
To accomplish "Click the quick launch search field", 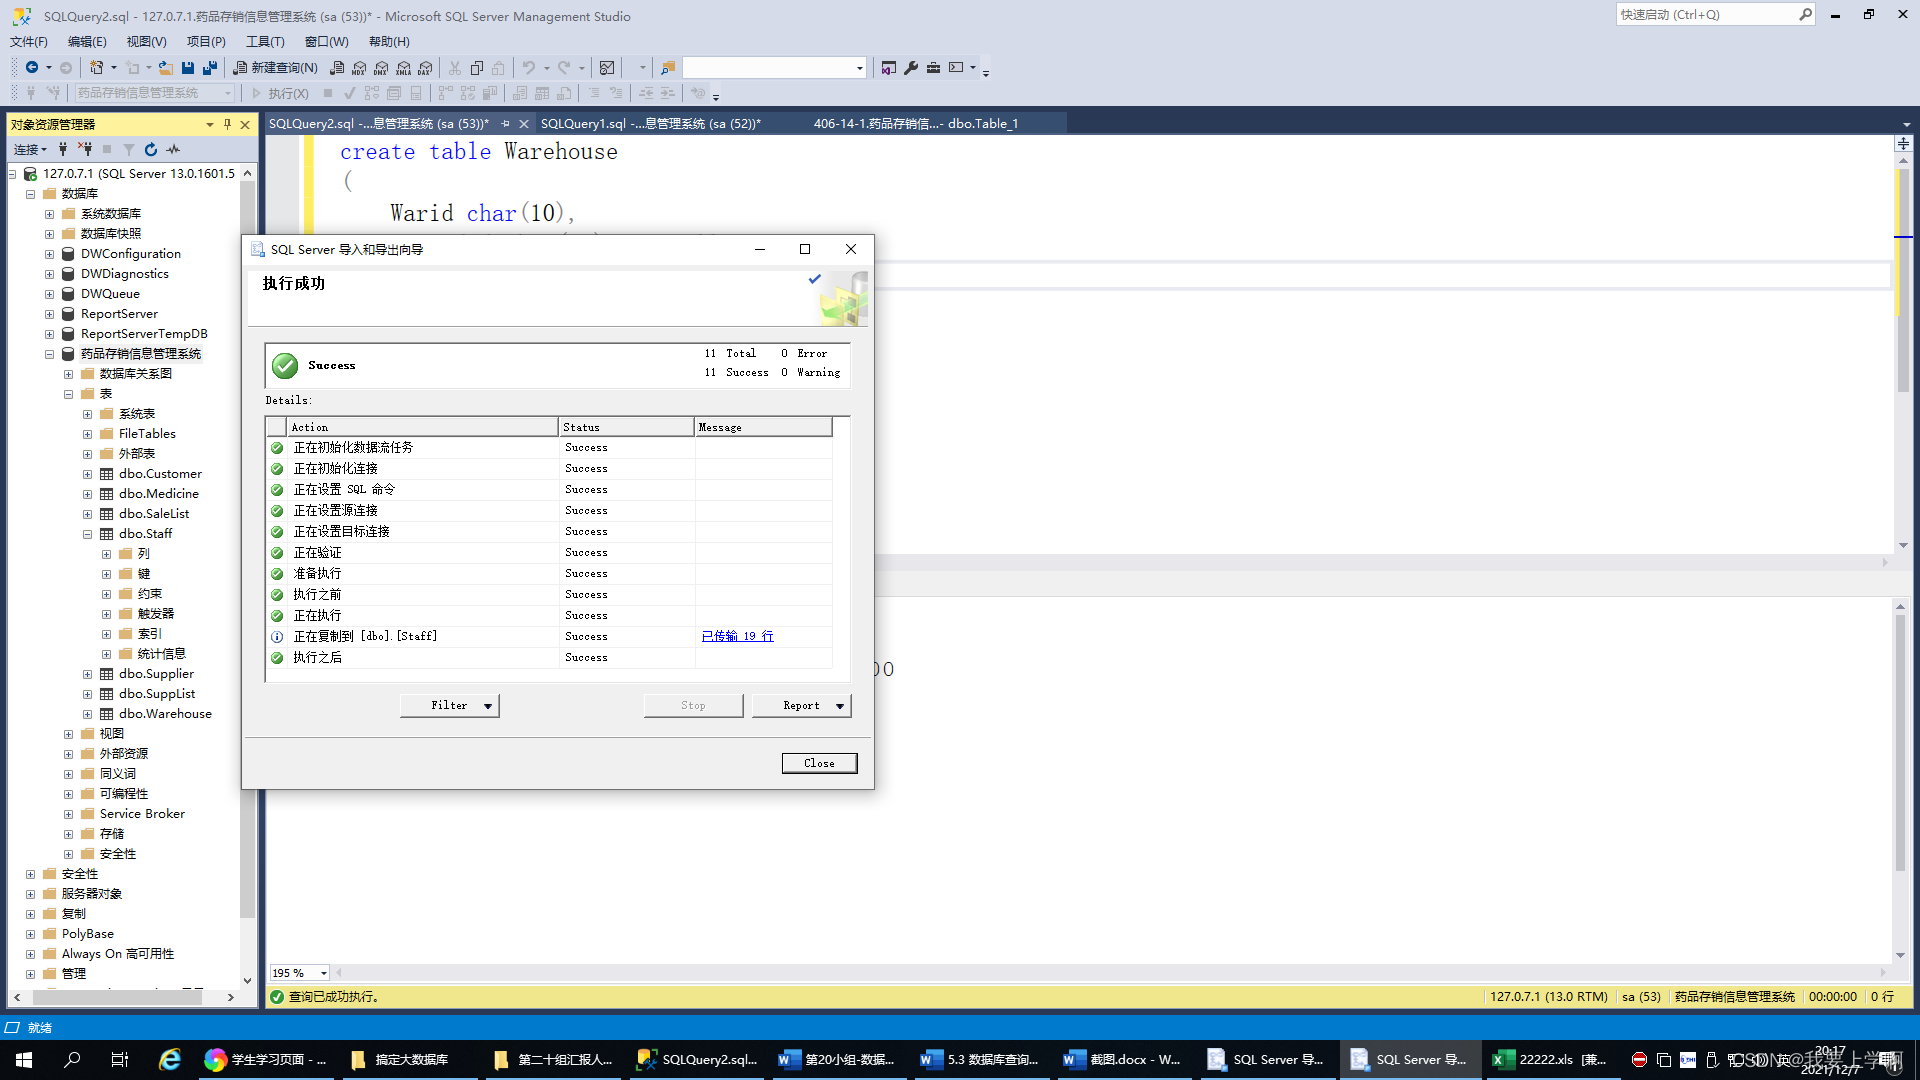I will click(x=1708, y=14).
